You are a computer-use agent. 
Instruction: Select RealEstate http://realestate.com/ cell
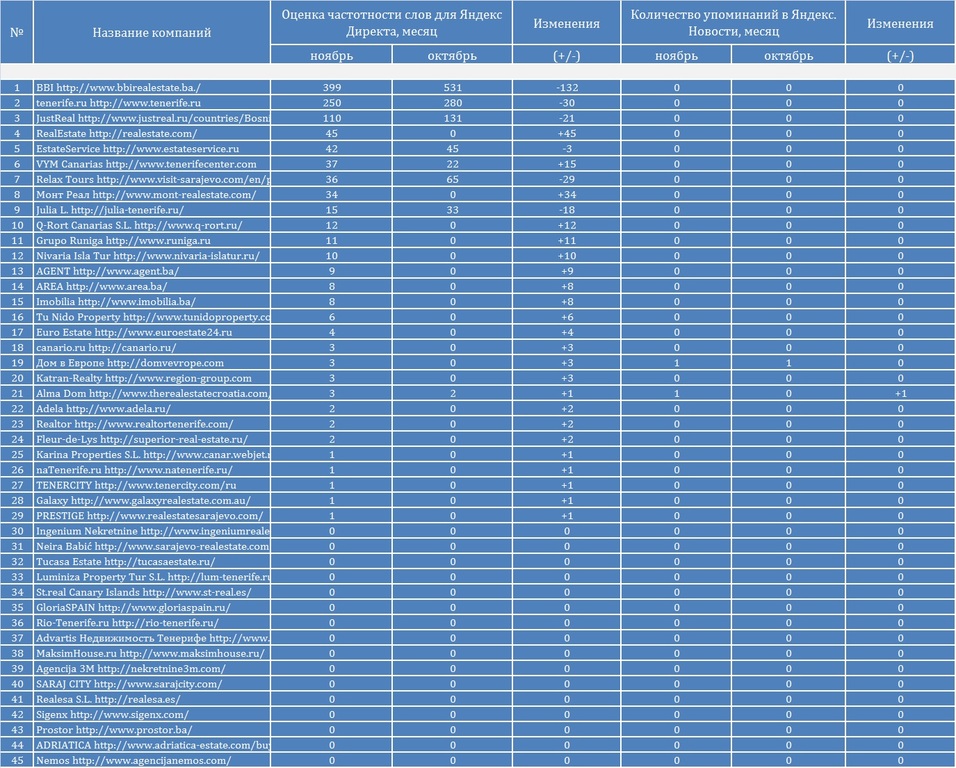click(152, 133)
